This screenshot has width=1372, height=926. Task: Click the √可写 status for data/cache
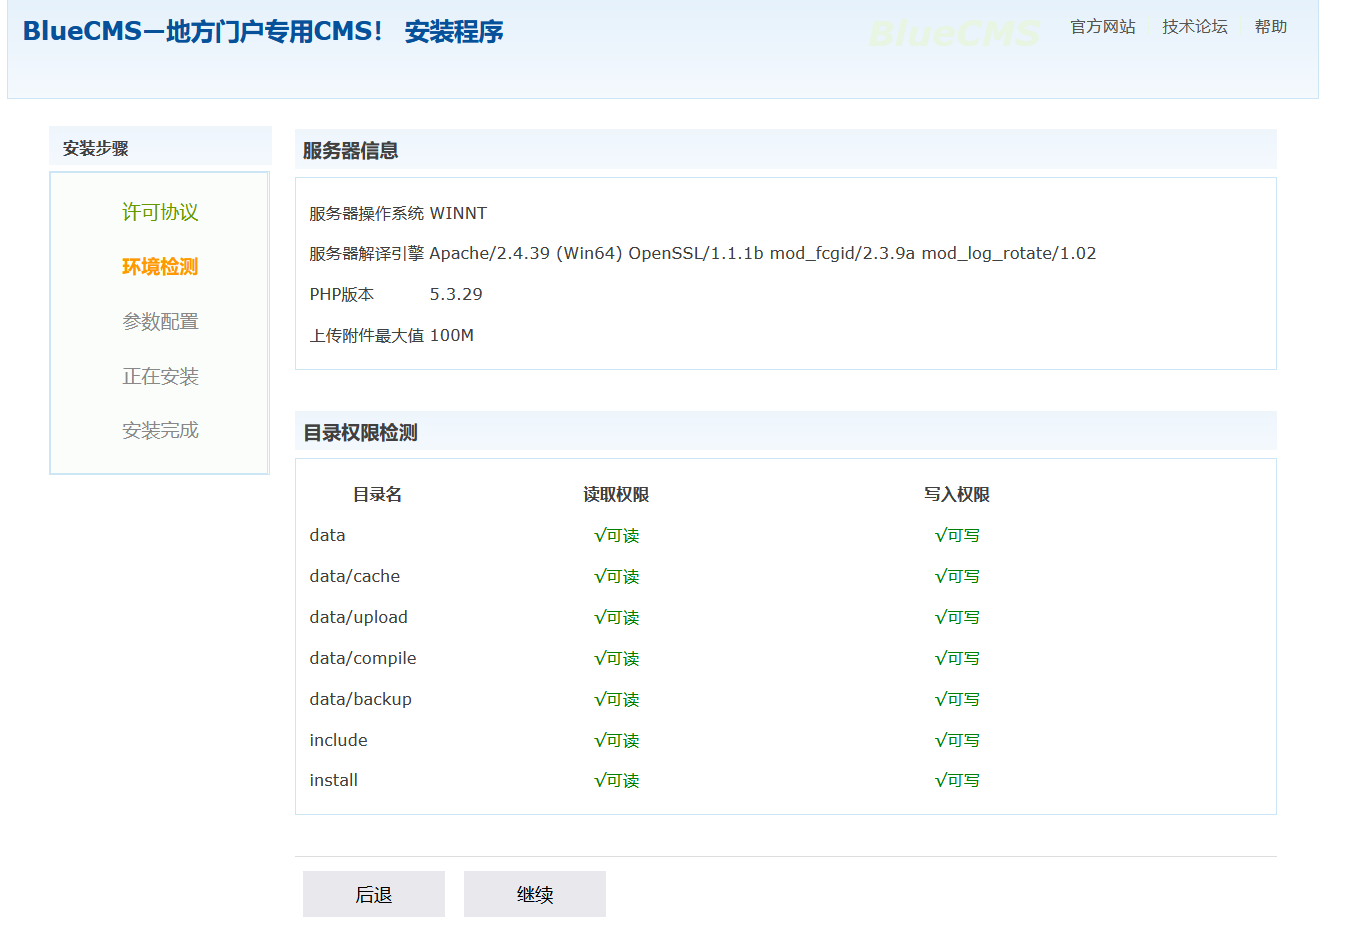(x=957, y=577)
